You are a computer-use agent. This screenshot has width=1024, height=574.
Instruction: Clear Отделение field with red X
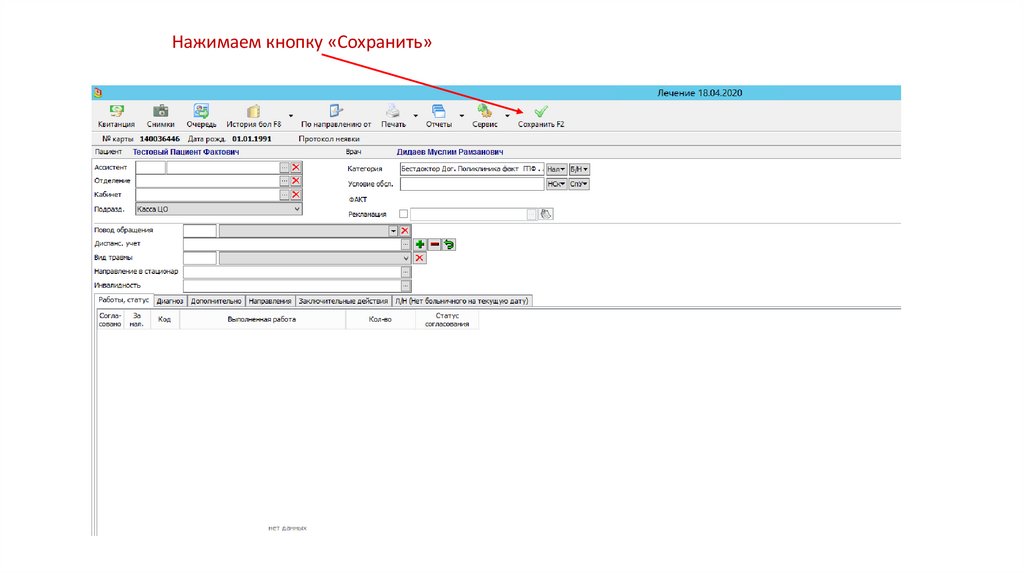[x=296, y=181]
